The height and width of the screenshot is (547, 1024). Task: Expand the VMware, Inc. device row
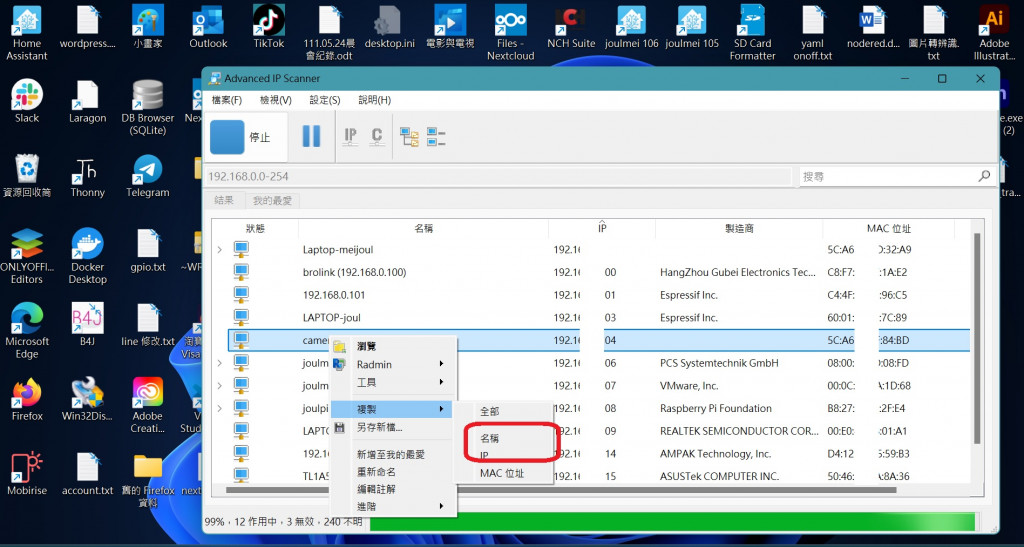coord(219,386)
